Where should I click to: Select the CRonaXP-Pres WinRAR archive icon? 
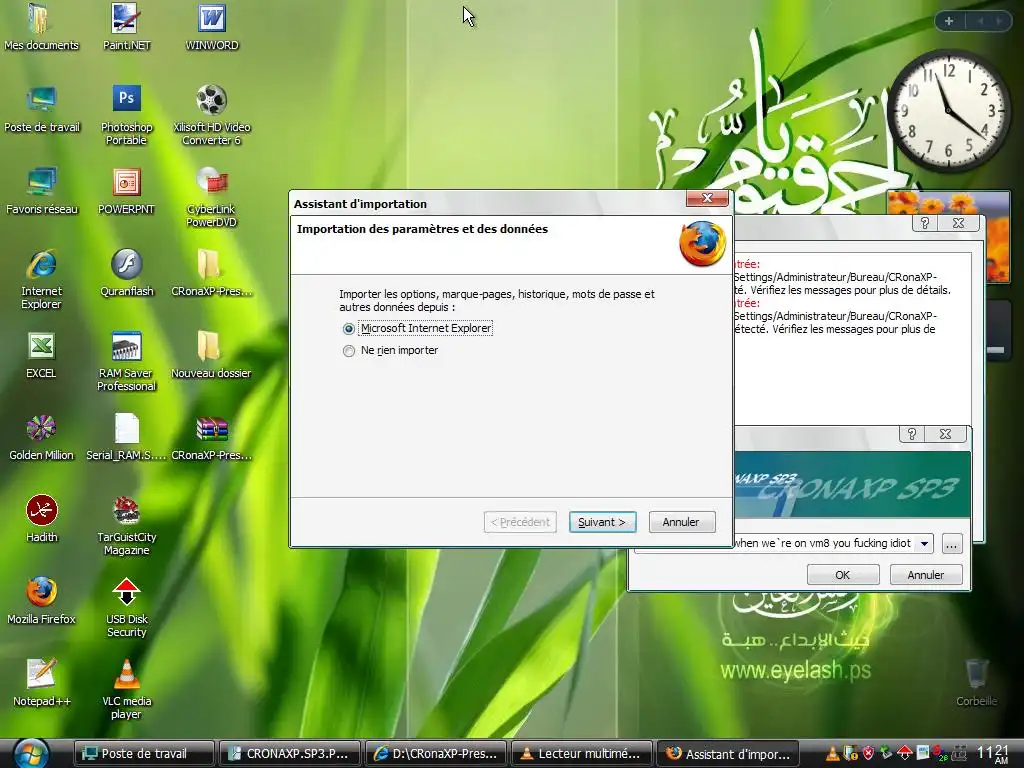coord(212,438)
